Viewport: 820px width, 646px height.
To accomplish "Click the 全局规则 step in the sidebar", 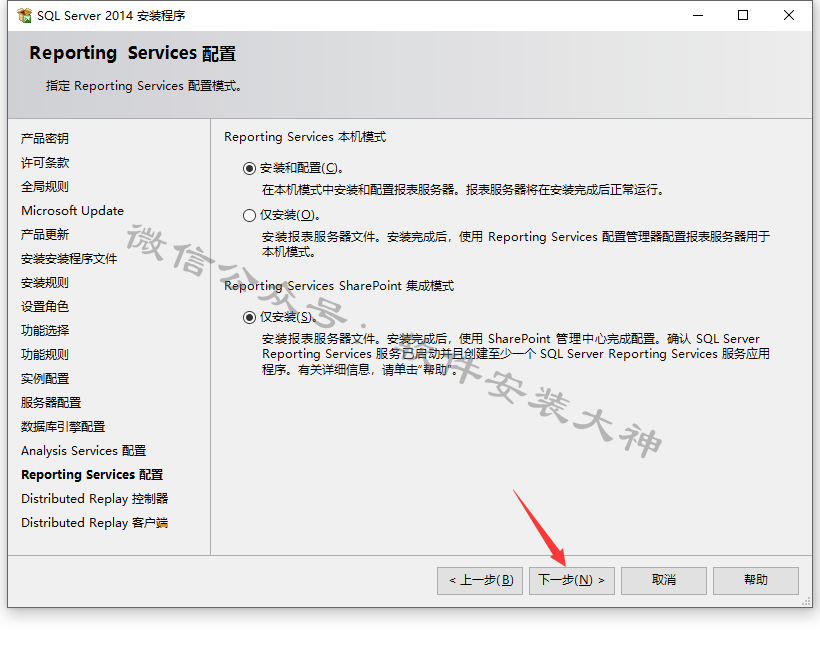I will click(x=45, y=187).
